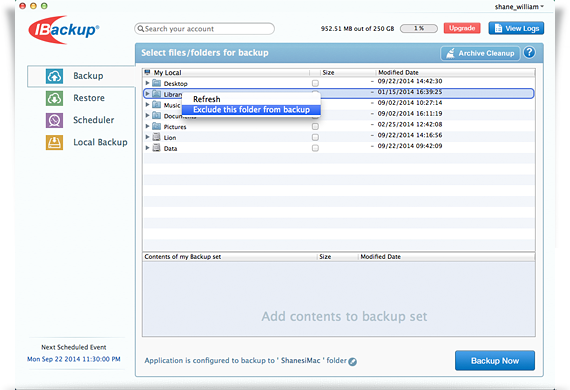The width and height of the screenshot is (570, 390).
Task: Open Archive Cleanup
Action: pos(480,53)
